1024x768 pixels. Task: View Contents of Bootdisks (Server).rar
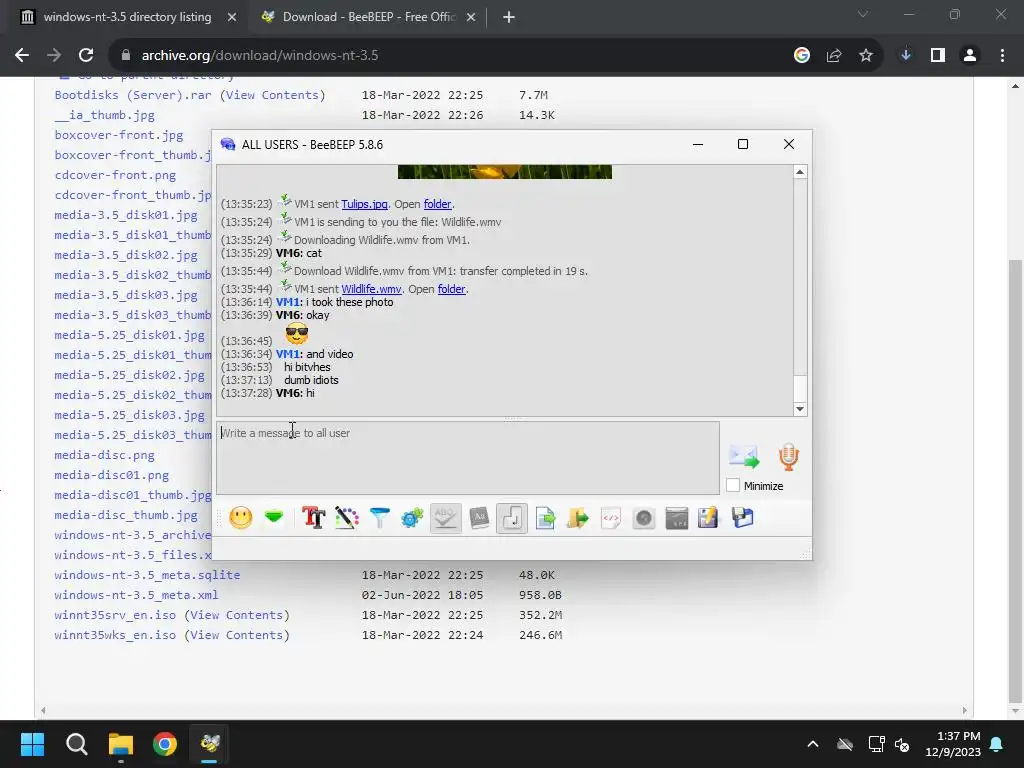(272, 95)
